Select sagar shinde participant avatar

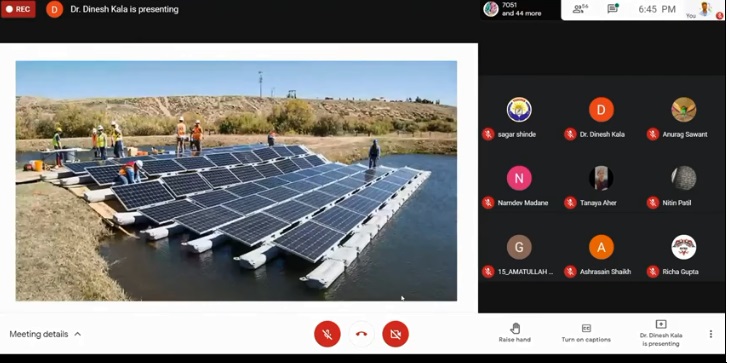[519, 110]
